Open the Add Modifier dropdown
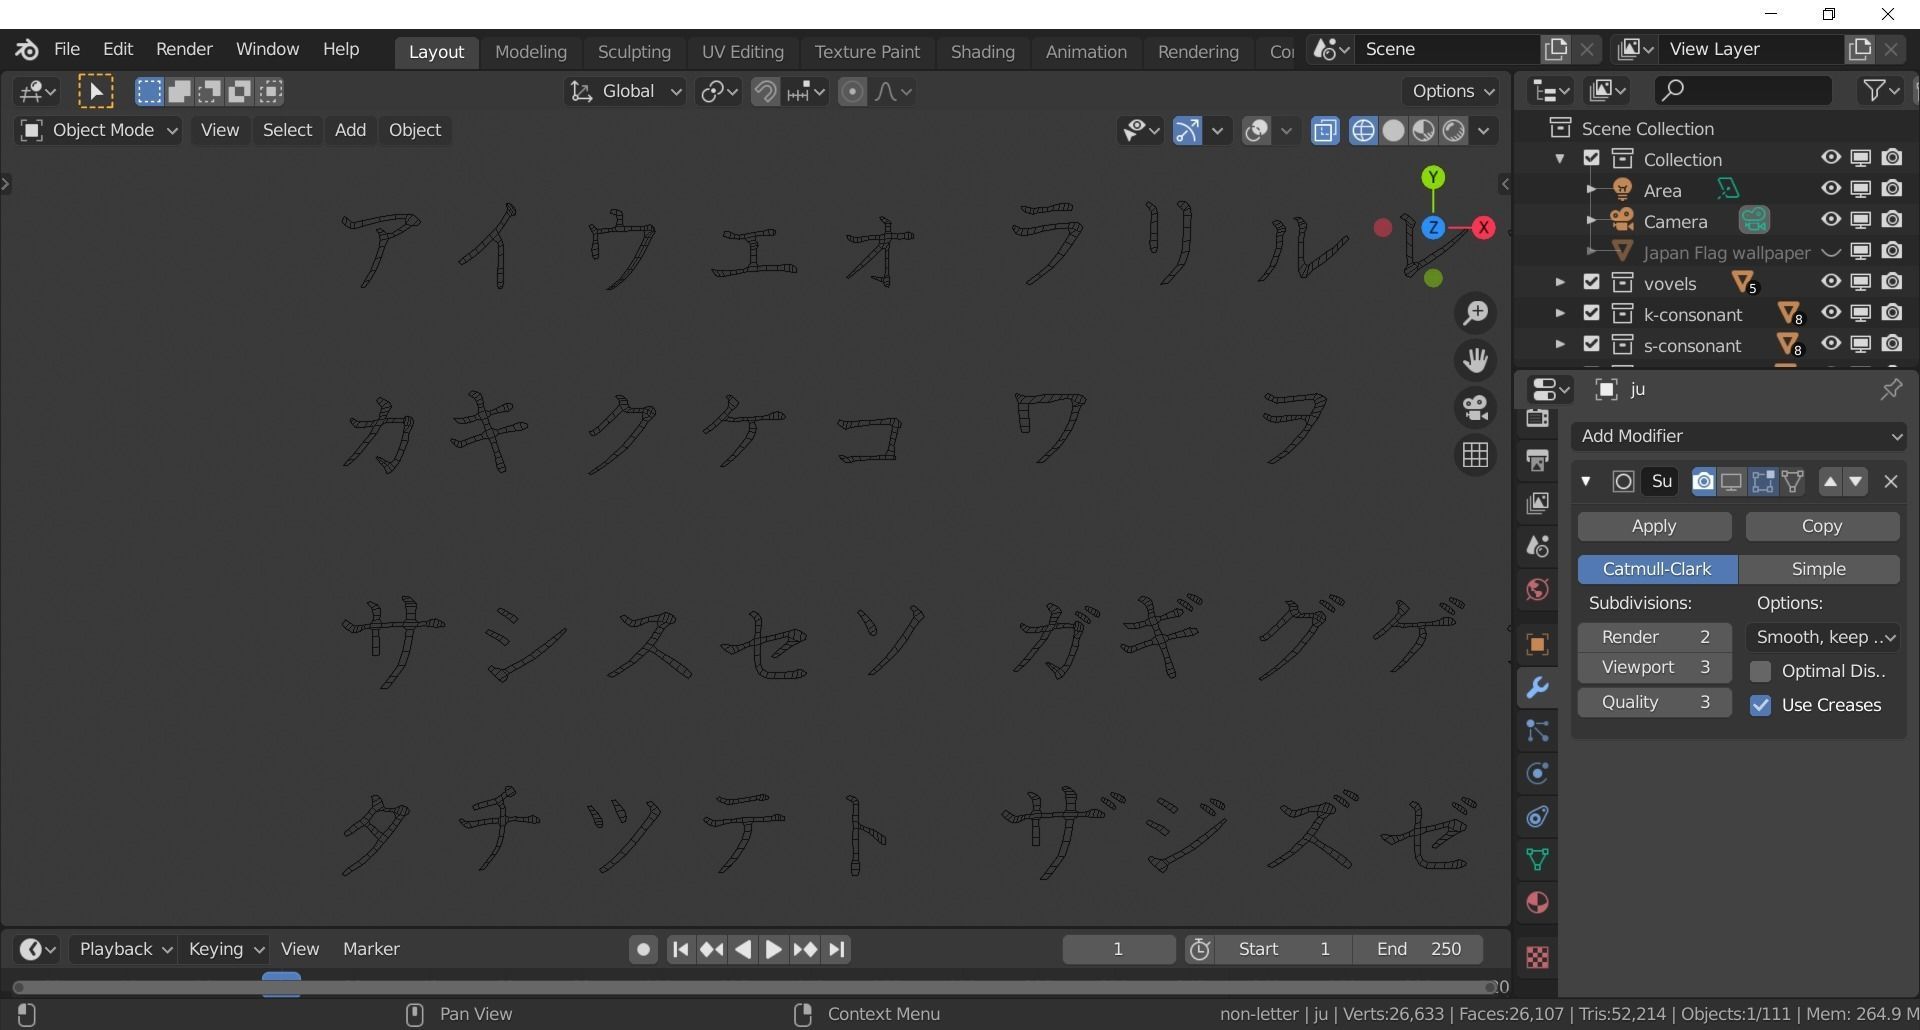The height and width of the screenshot is (1030, 1920). pos(1738,436)
